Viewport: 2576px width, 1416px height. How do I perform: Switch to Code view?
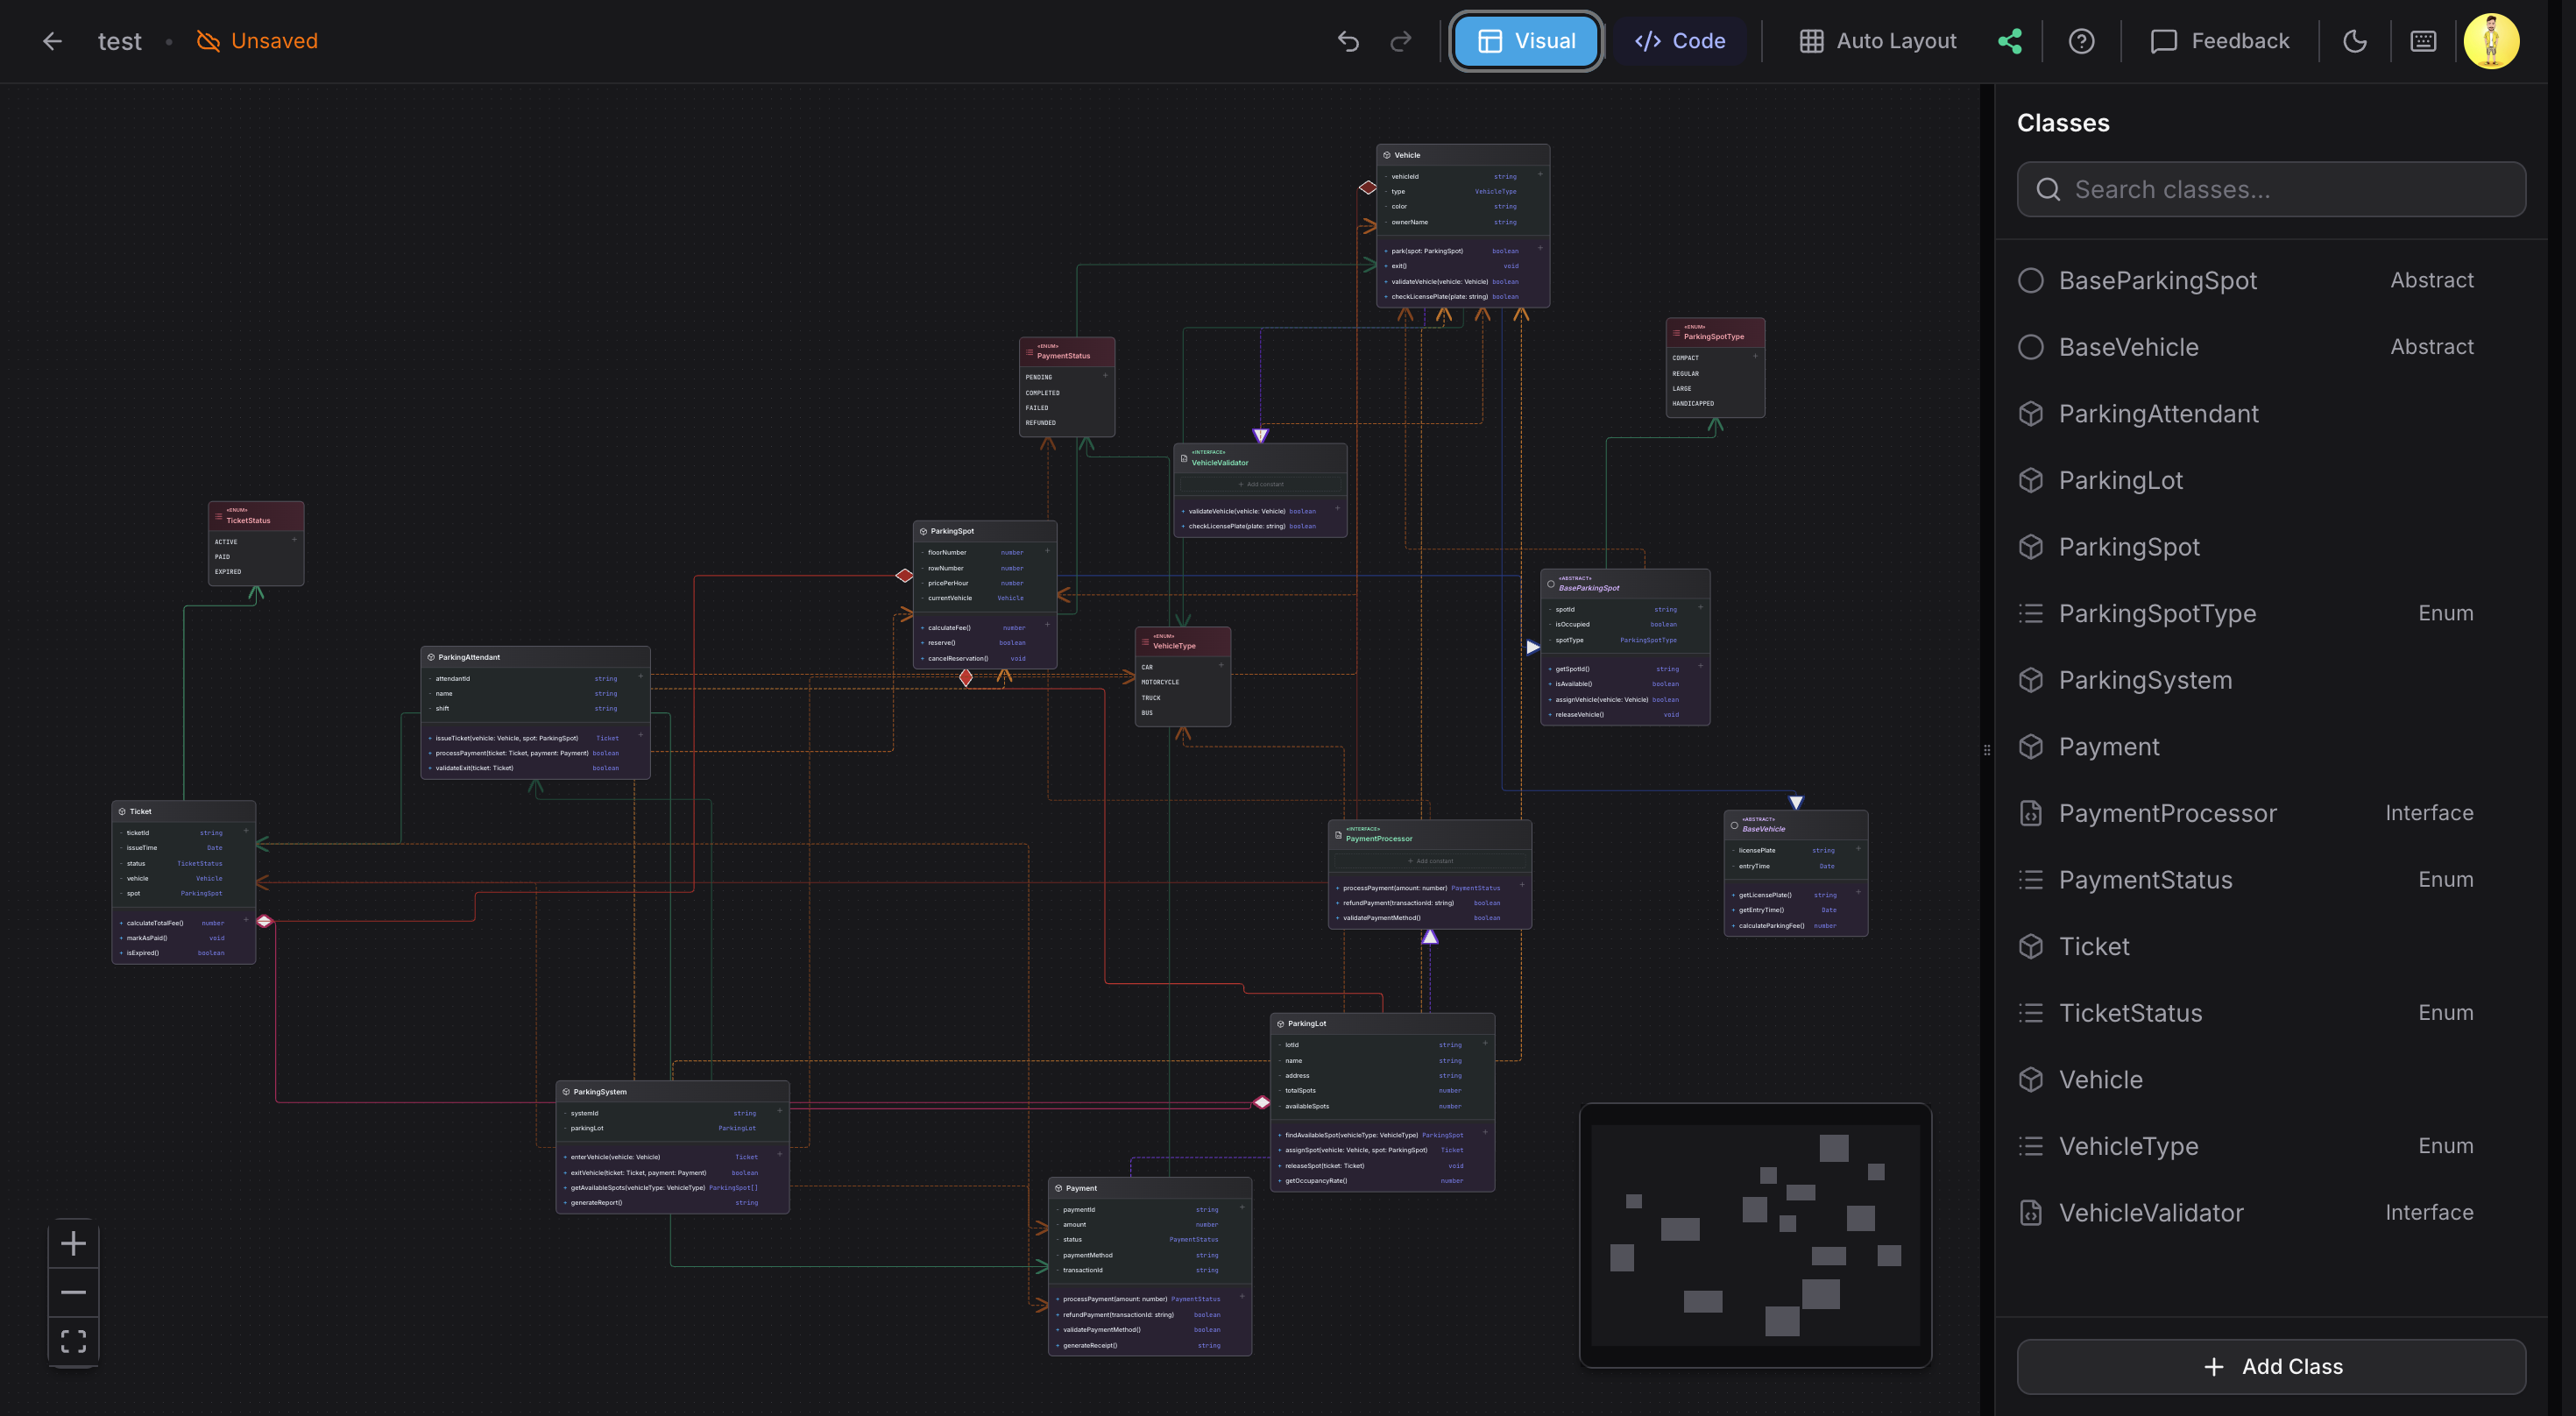coord(1680,41)
